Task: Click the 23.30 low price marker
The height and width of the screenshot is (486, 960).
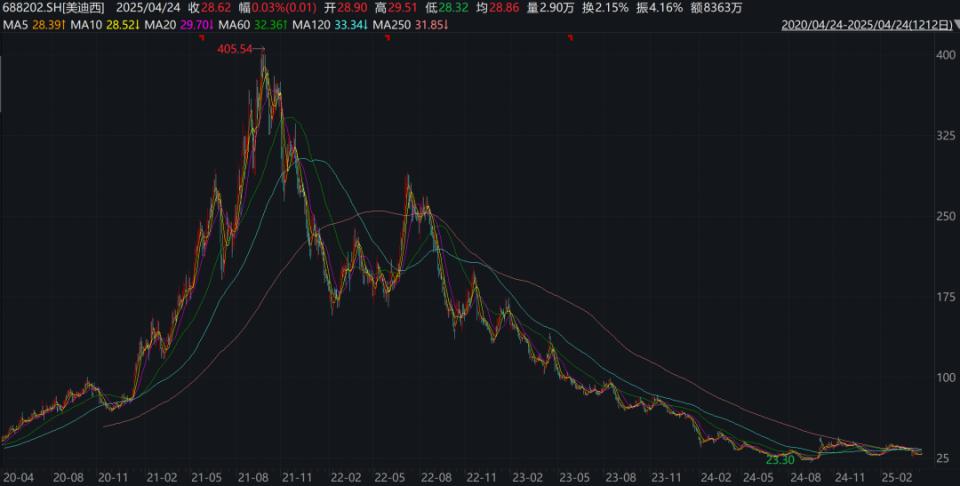Action: pyautogui.click(x=780, y=460)
